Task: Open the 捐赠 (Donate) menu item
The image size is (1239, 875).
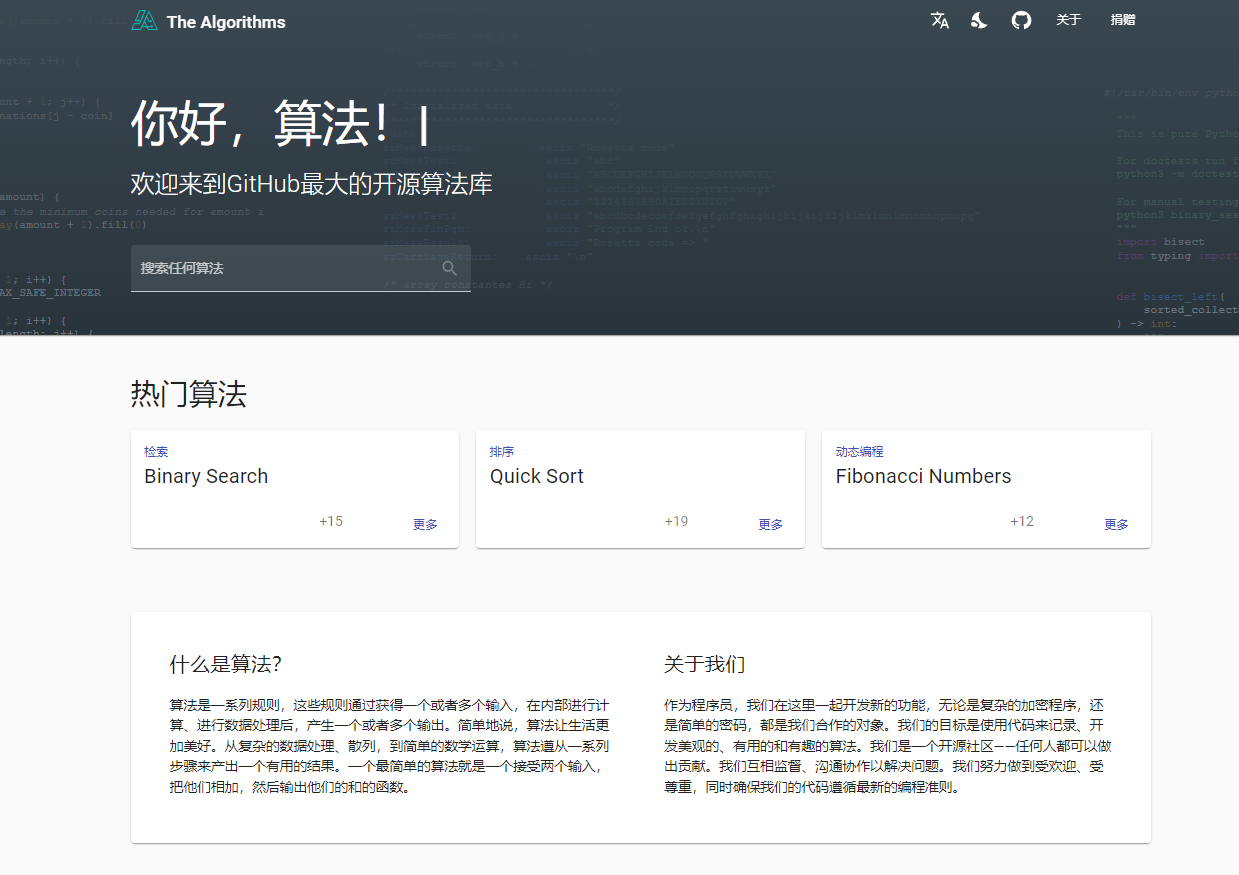Action: pos(1123,20)
